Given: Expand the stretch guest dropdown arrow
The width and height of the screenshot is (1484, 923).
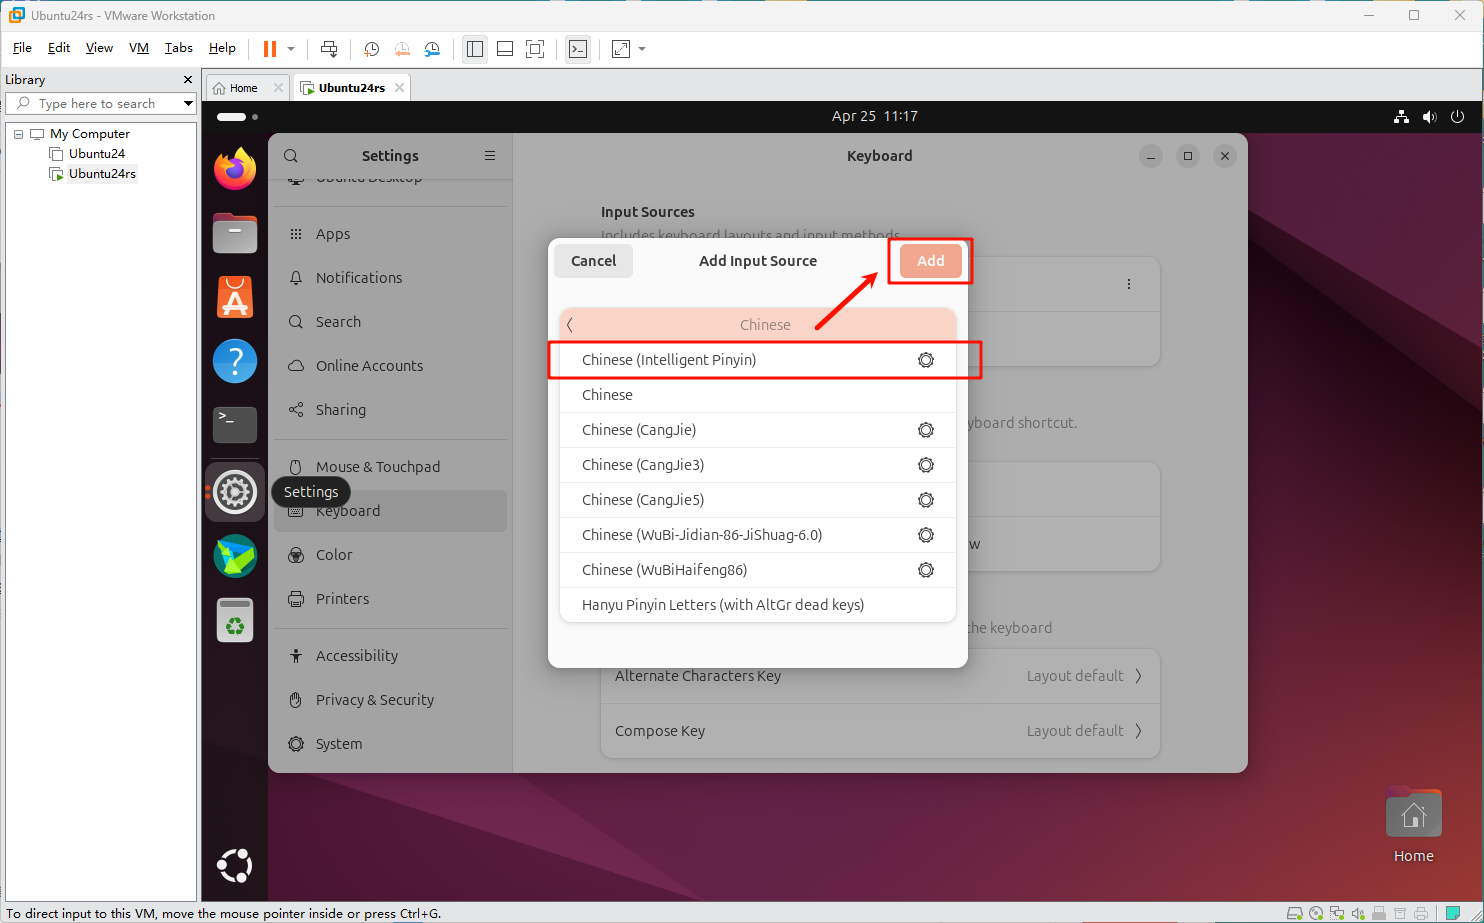Looking at the screenshot, I should coord(642,49).
